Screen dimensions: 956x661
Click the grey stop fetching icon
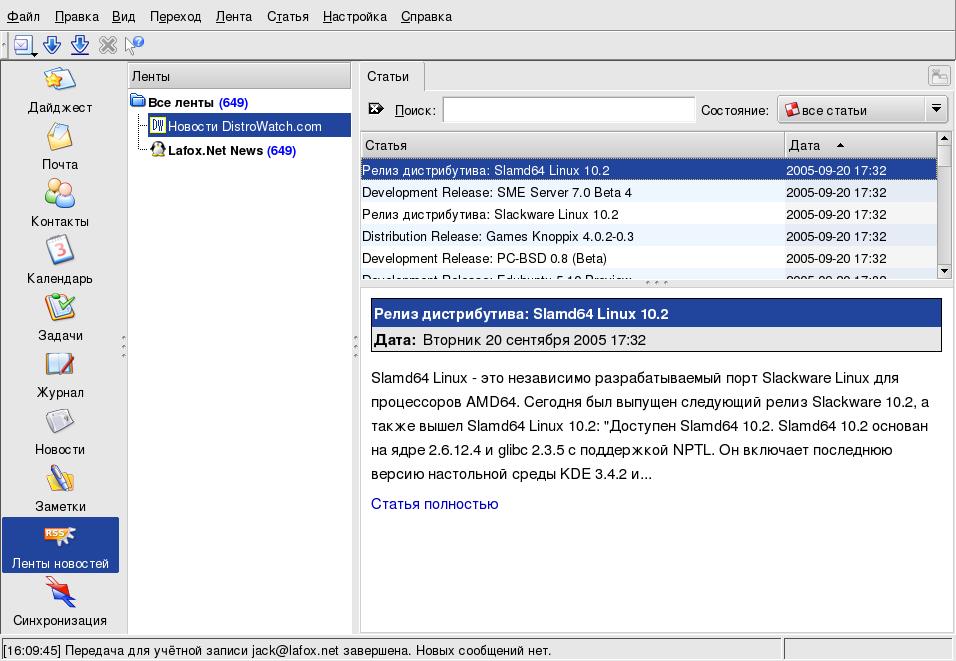point(108,45)
